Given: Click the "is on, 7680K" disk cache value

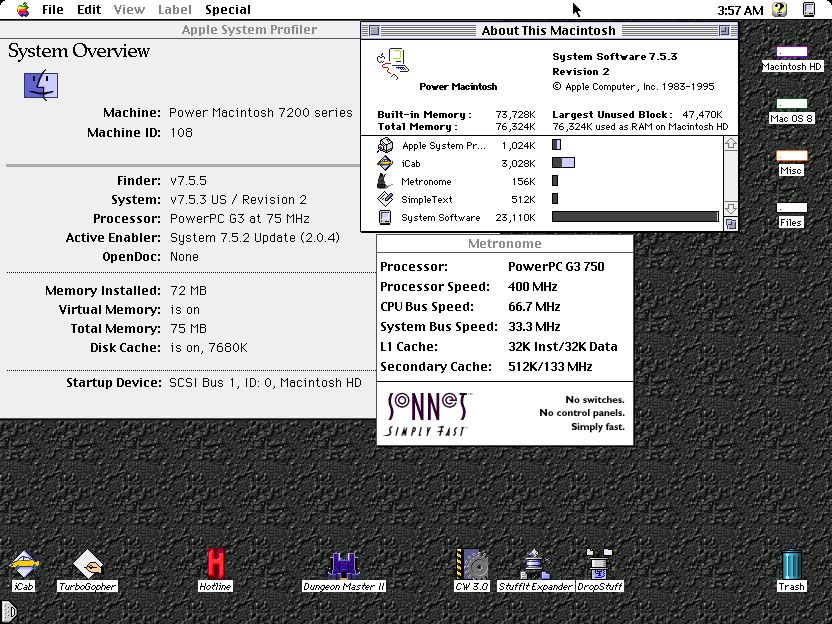Looking at the screenshot, I should [x=209, y=348].
